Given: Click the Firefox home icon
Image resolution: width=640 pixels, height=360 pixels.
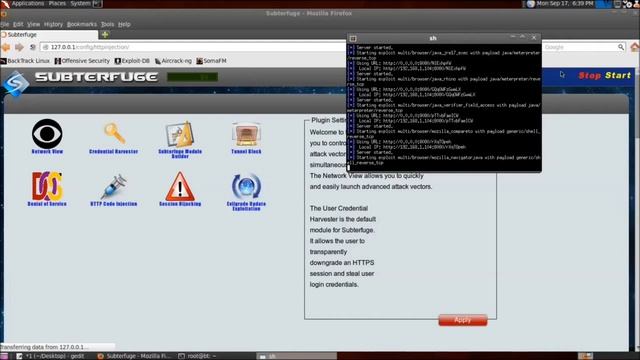Looking at the screenshot, I should 635,47.
